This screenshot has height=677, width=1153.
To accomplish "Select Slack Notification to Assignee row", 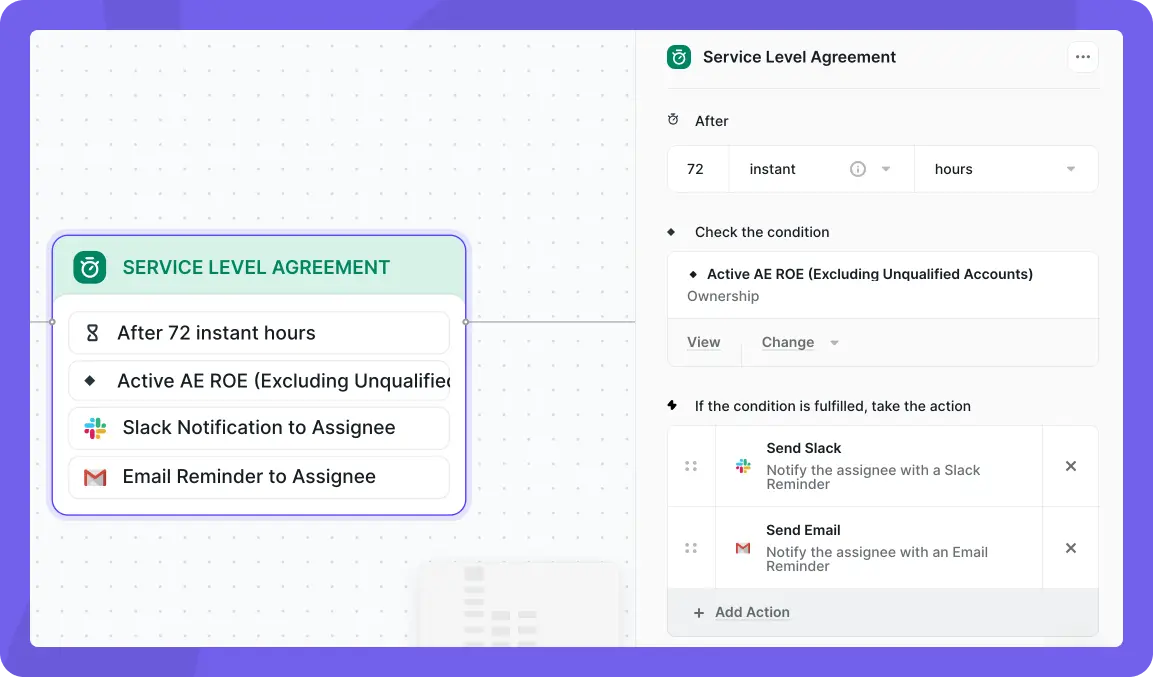I will (259, 428).
